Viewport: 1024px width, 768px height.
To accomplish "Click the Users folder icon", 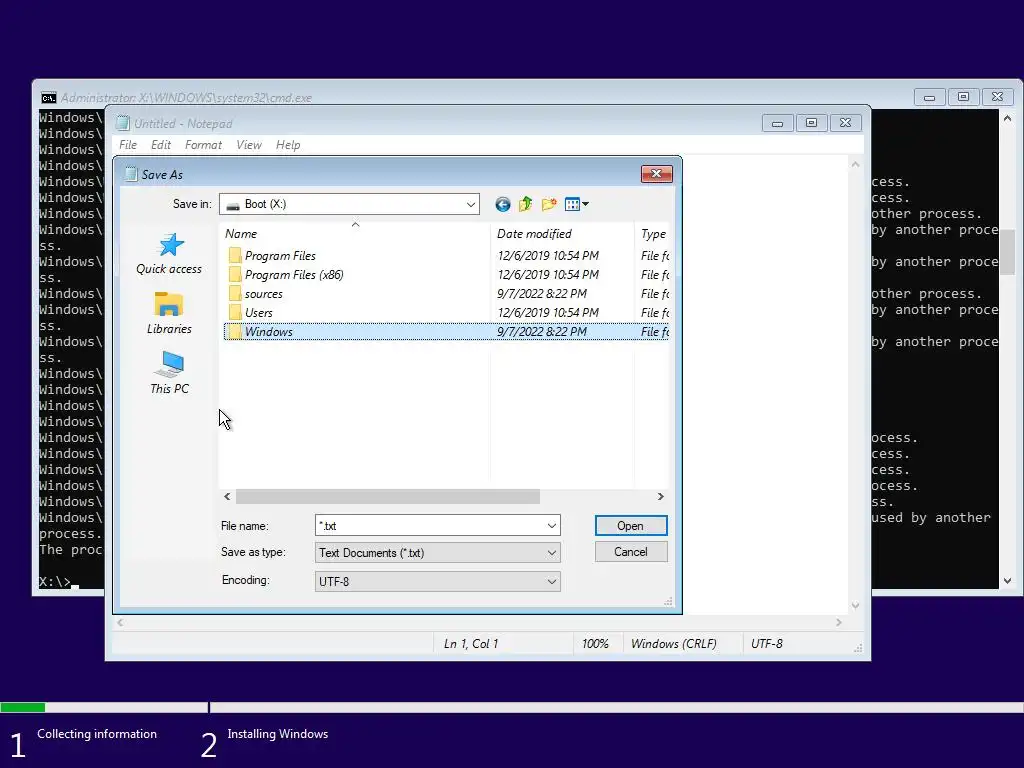I will point(235,312).
